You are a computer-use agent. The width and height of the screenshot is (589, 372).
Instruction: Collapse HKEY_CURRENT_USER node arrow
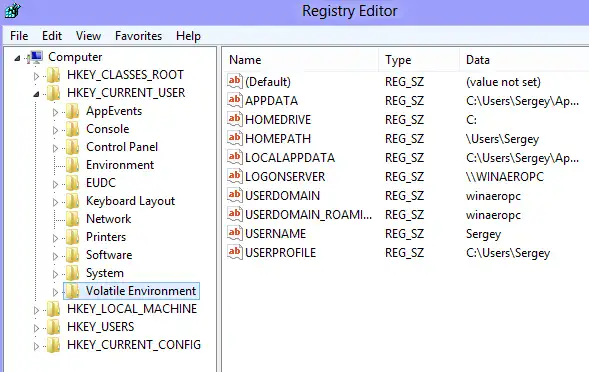click(x=36, y=94)
